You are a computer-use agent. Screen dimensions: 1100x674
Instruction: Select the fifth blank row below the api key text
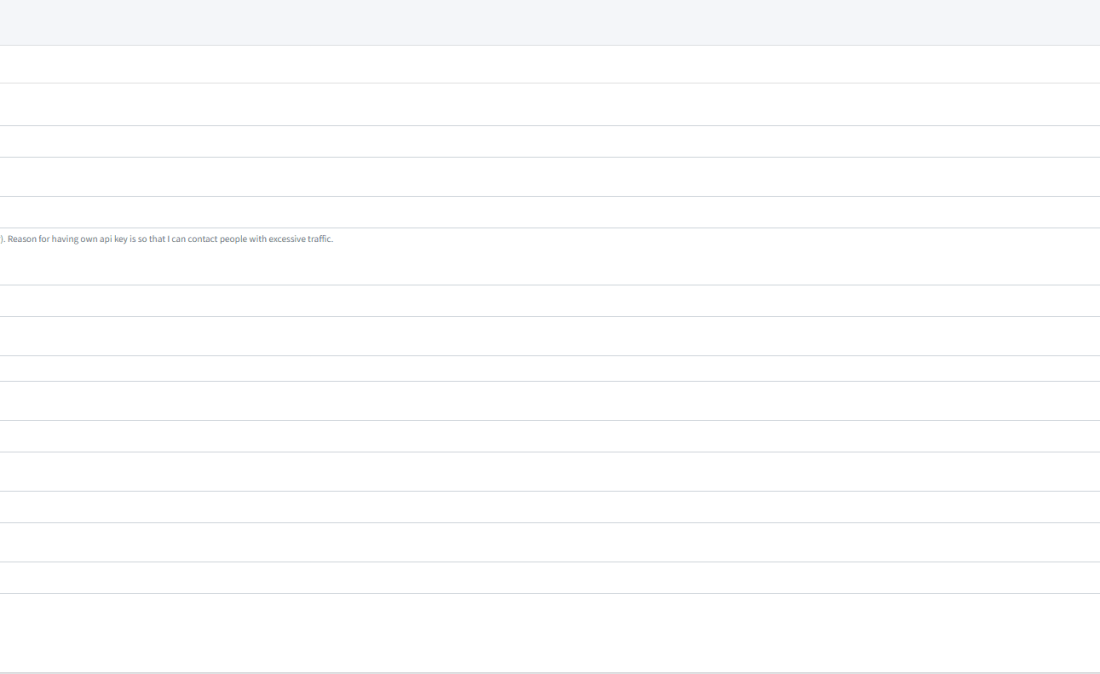550,436
